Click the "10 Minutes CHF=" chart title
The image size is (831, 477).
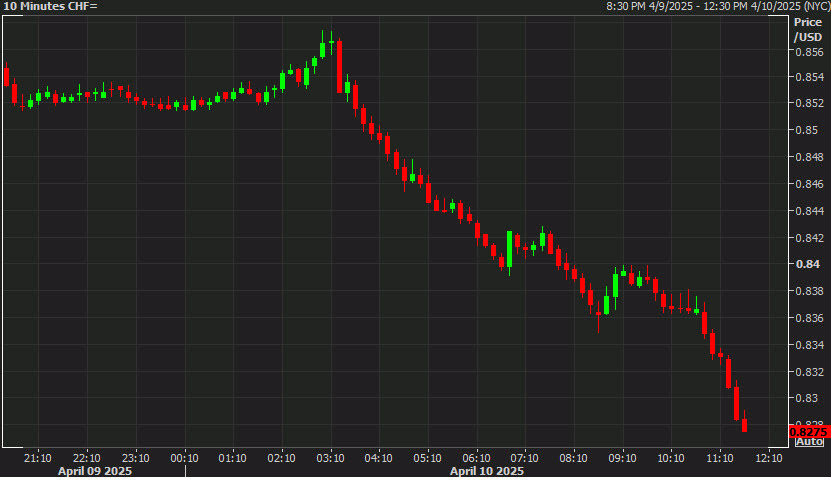pyautogui.click(x=51, y=7)
